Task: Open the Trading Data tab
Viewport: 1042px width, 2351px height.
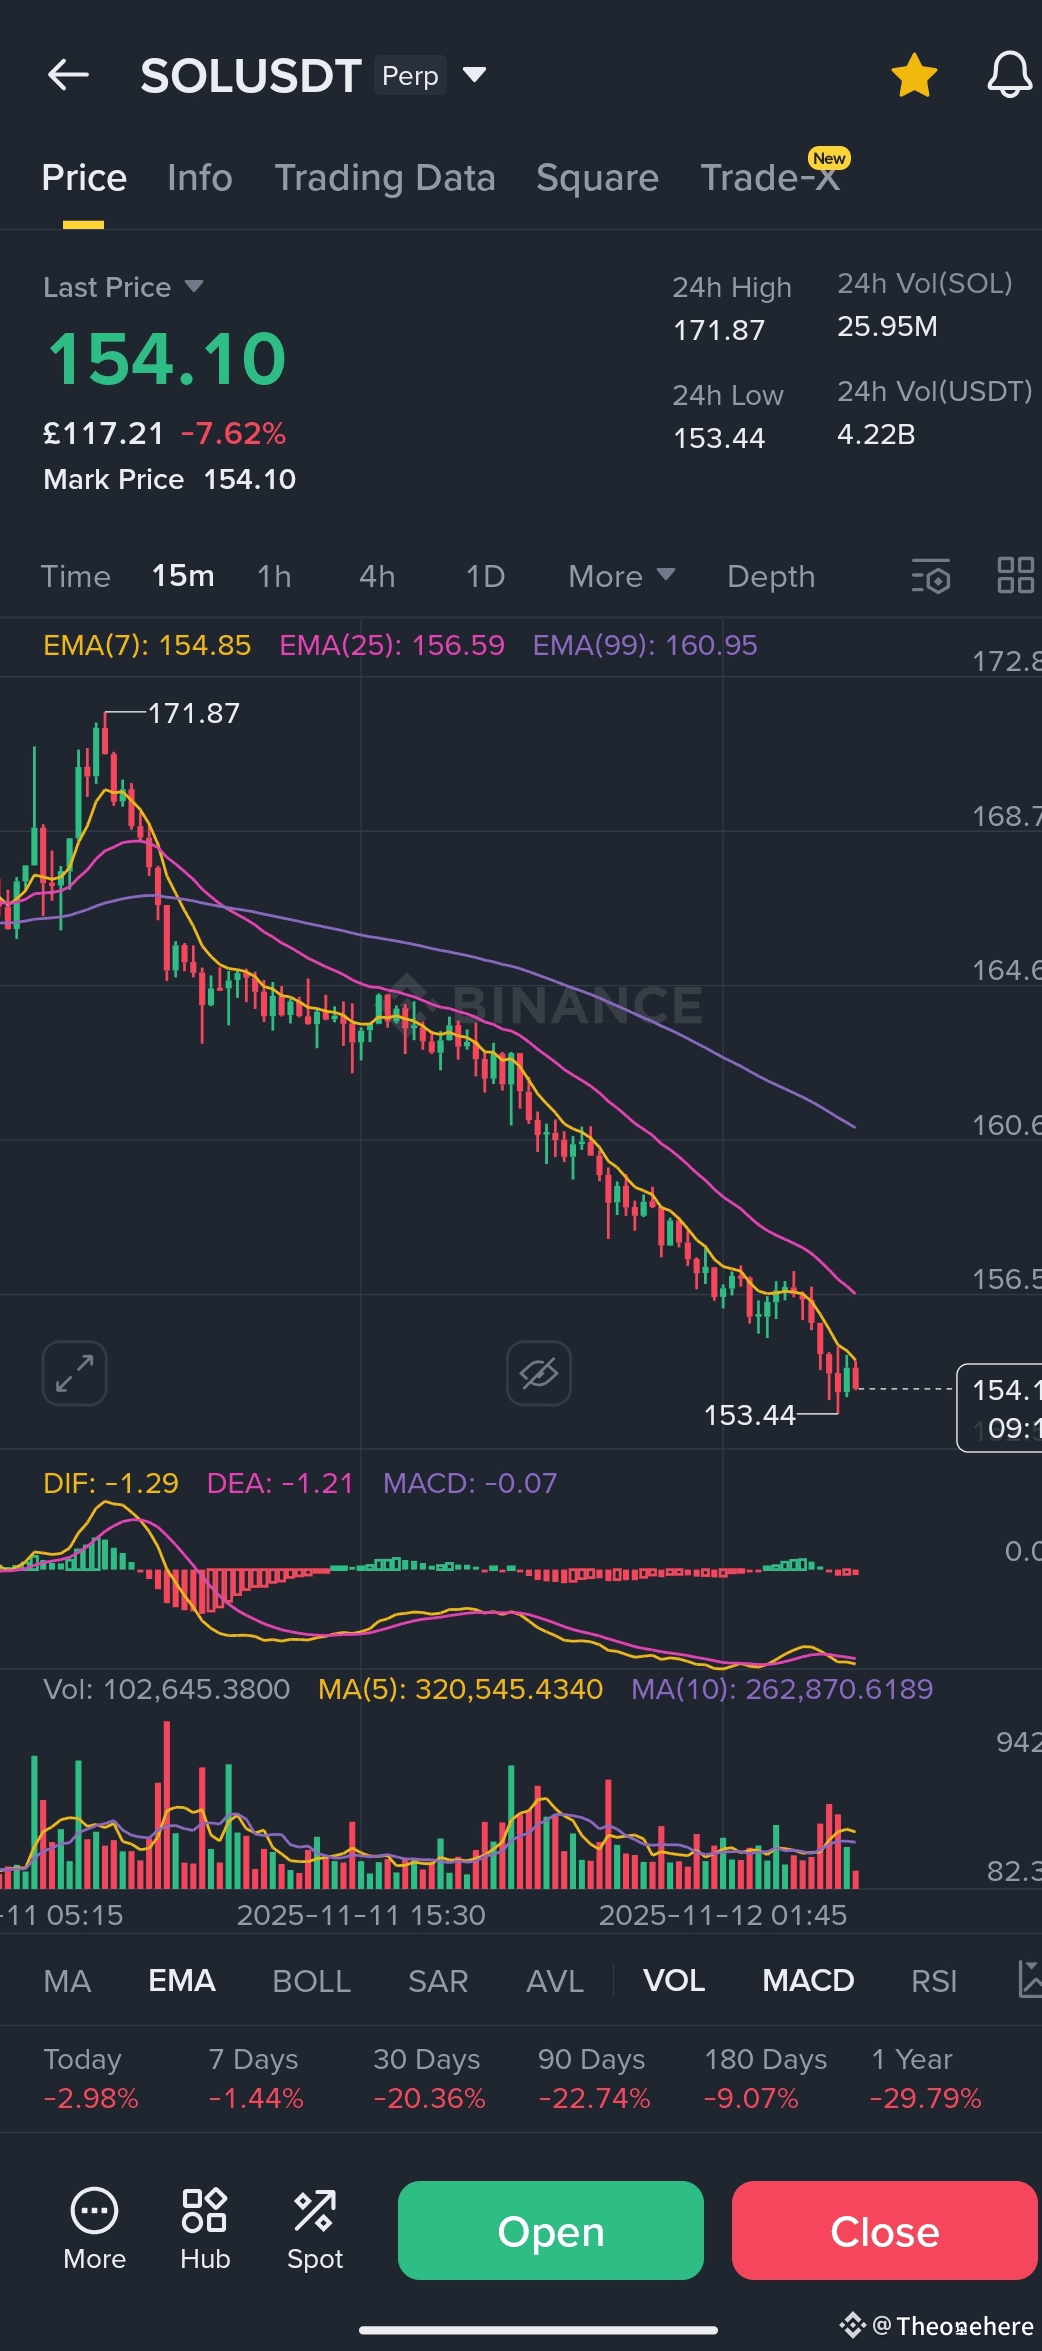Action: coord(385,178)
